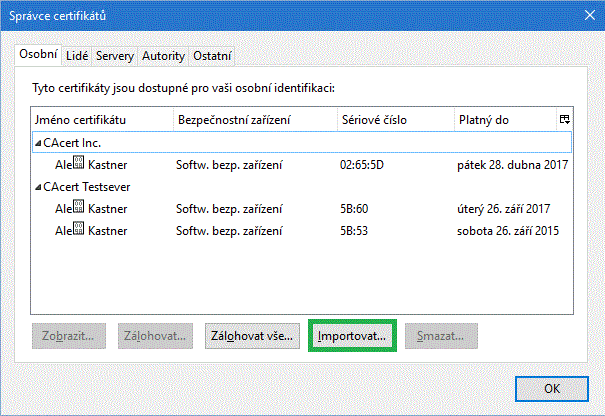Collapse the CAcert Testsever certificate group
605x416 pixels.
38,187
